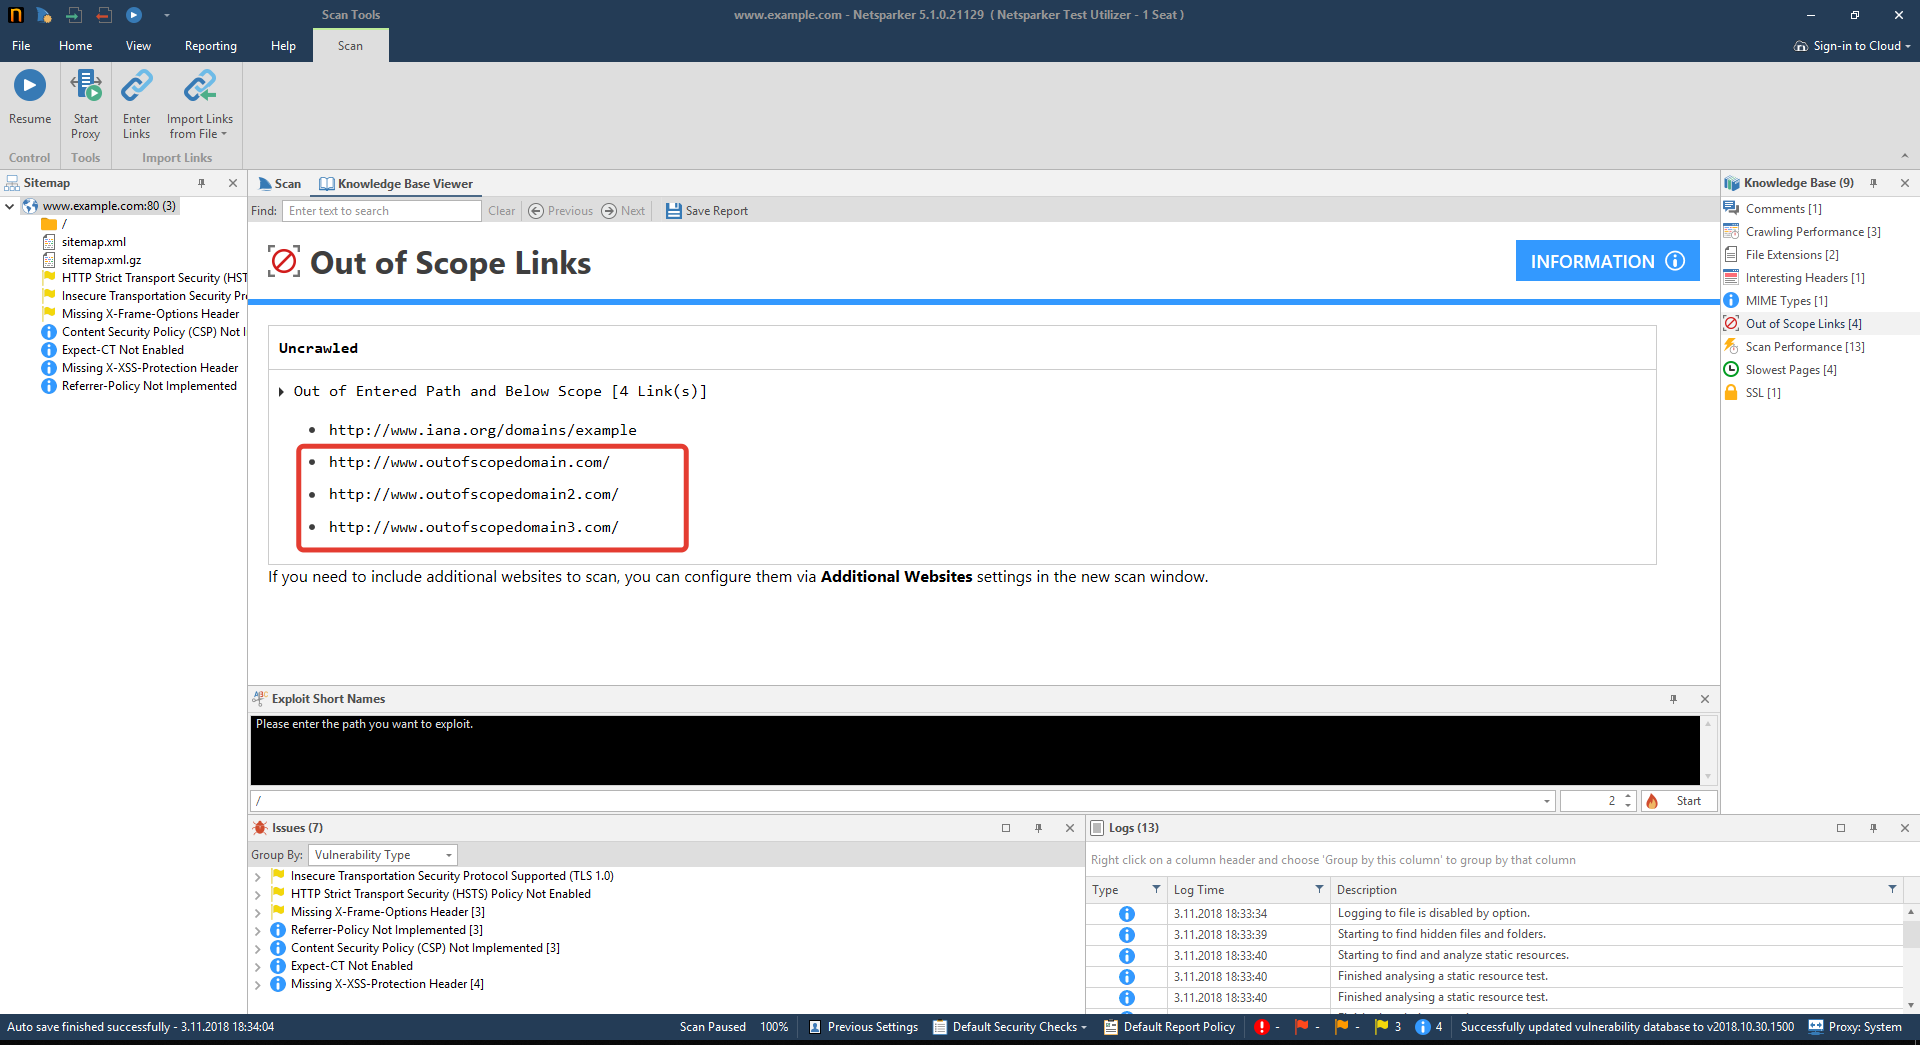
Task: Click Start exploit button
Action: coord(1680,801)
